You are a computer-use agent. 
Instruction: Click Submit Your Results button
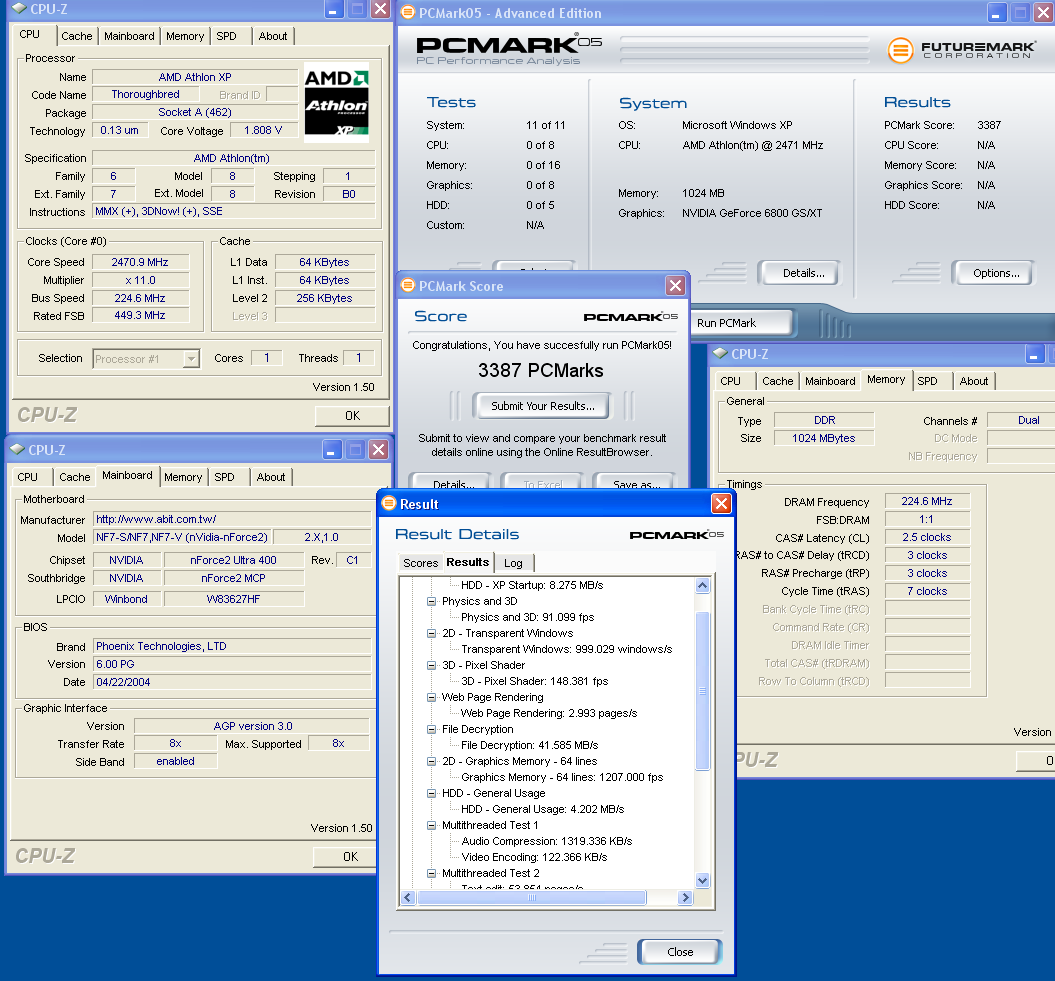coord(542,406)
